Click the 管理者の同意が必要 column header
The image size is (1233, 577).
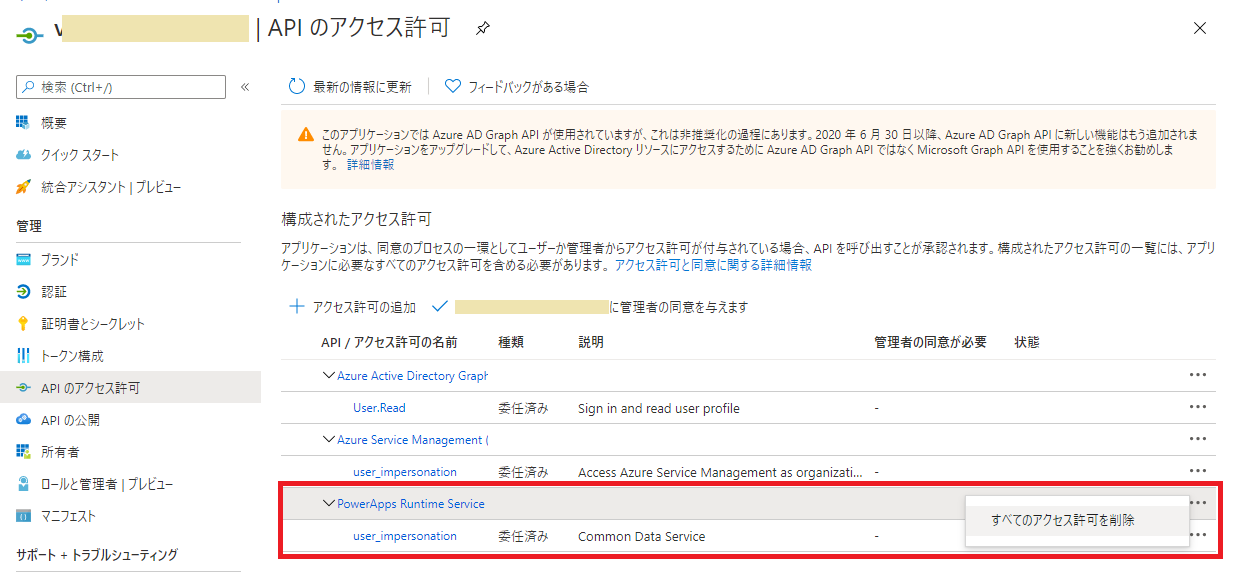tap(930, 342)
